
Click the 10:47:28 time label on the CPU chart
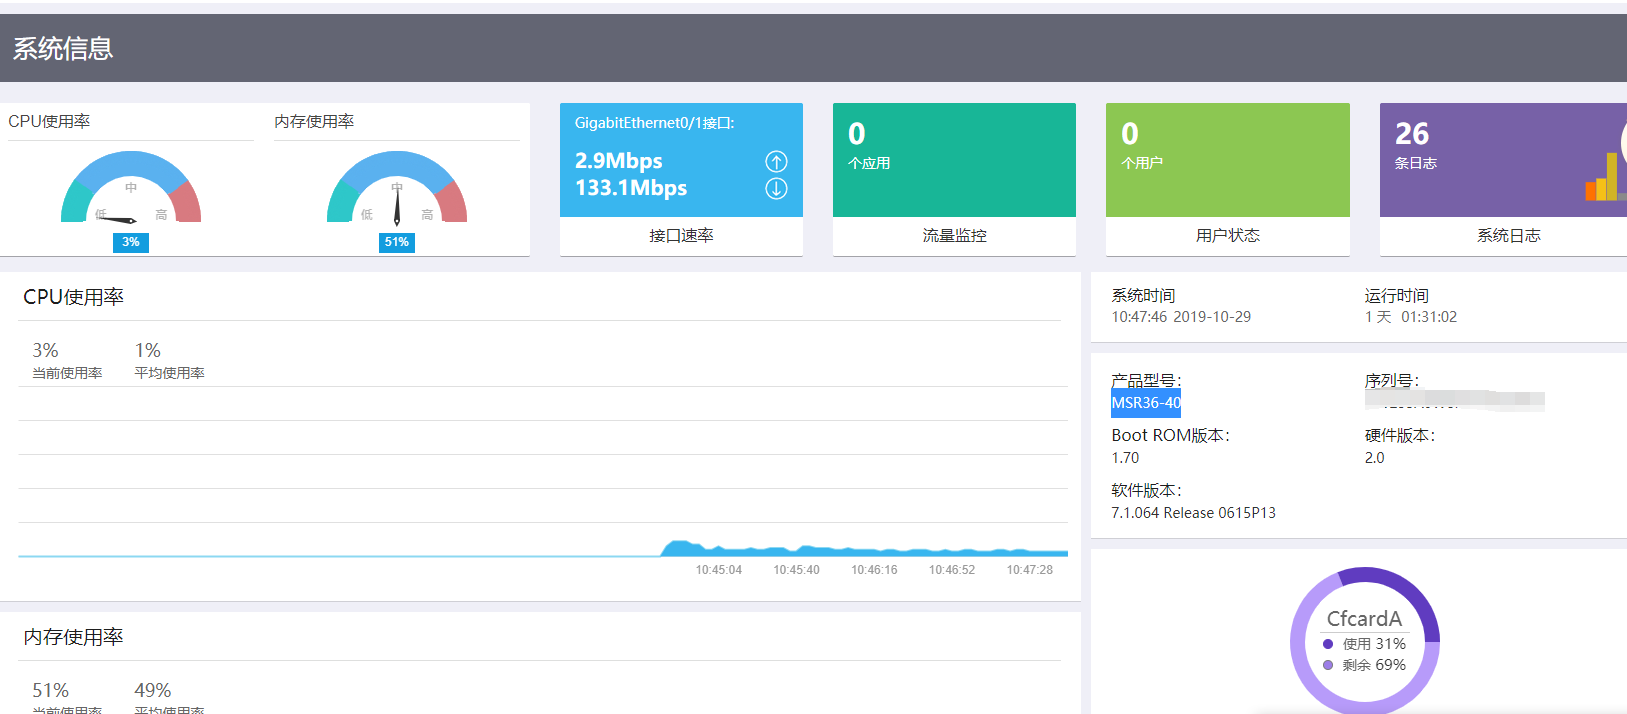click(x=1030, y=570)
